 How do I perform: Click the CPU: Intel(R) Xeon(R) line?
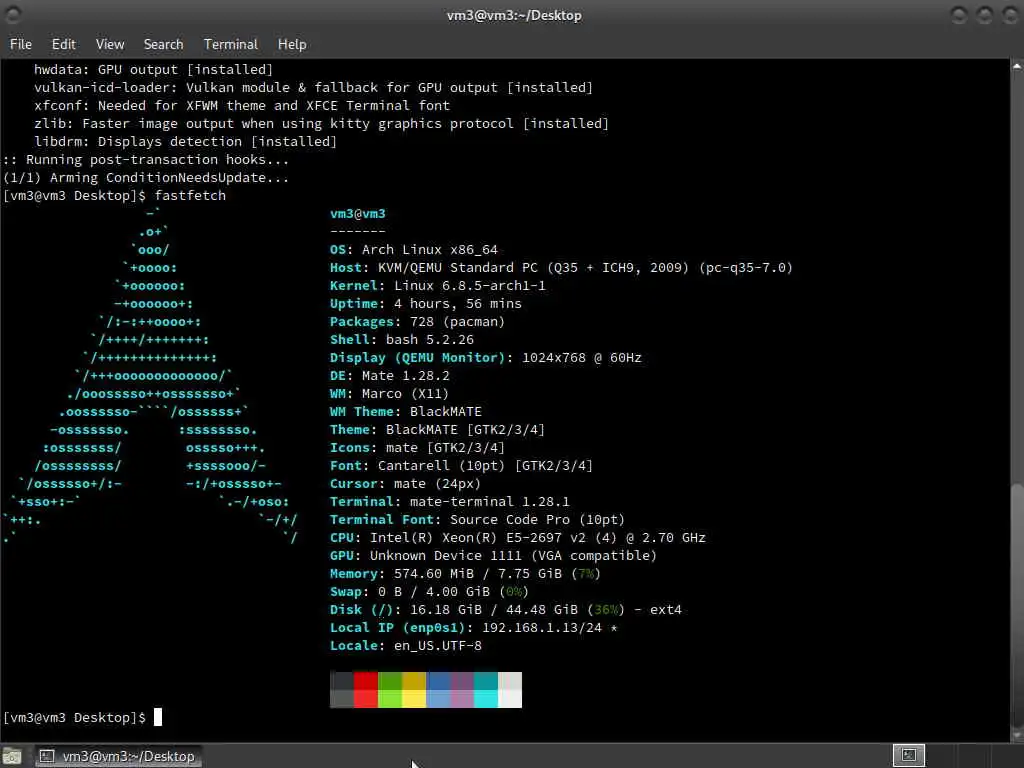point(518,537)
